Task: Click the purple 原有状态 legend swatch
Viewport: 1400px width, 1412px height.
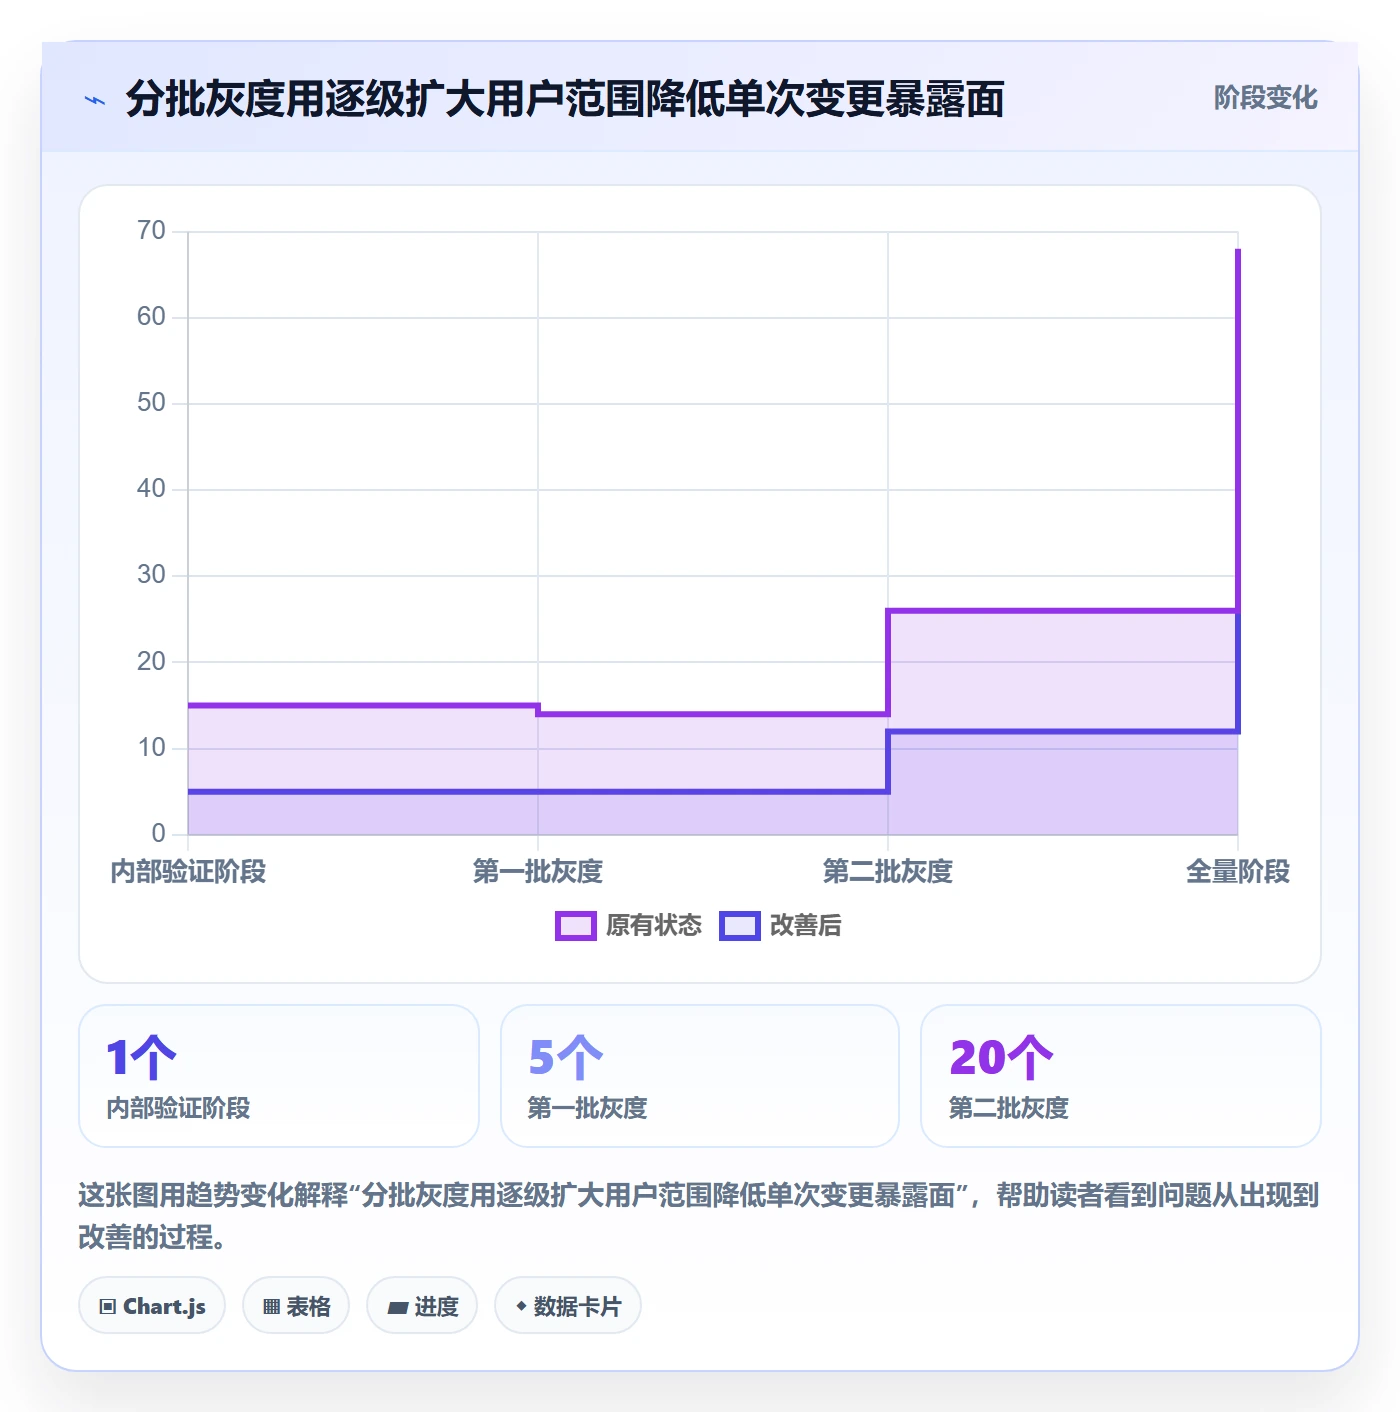Action: click(576, 926)
